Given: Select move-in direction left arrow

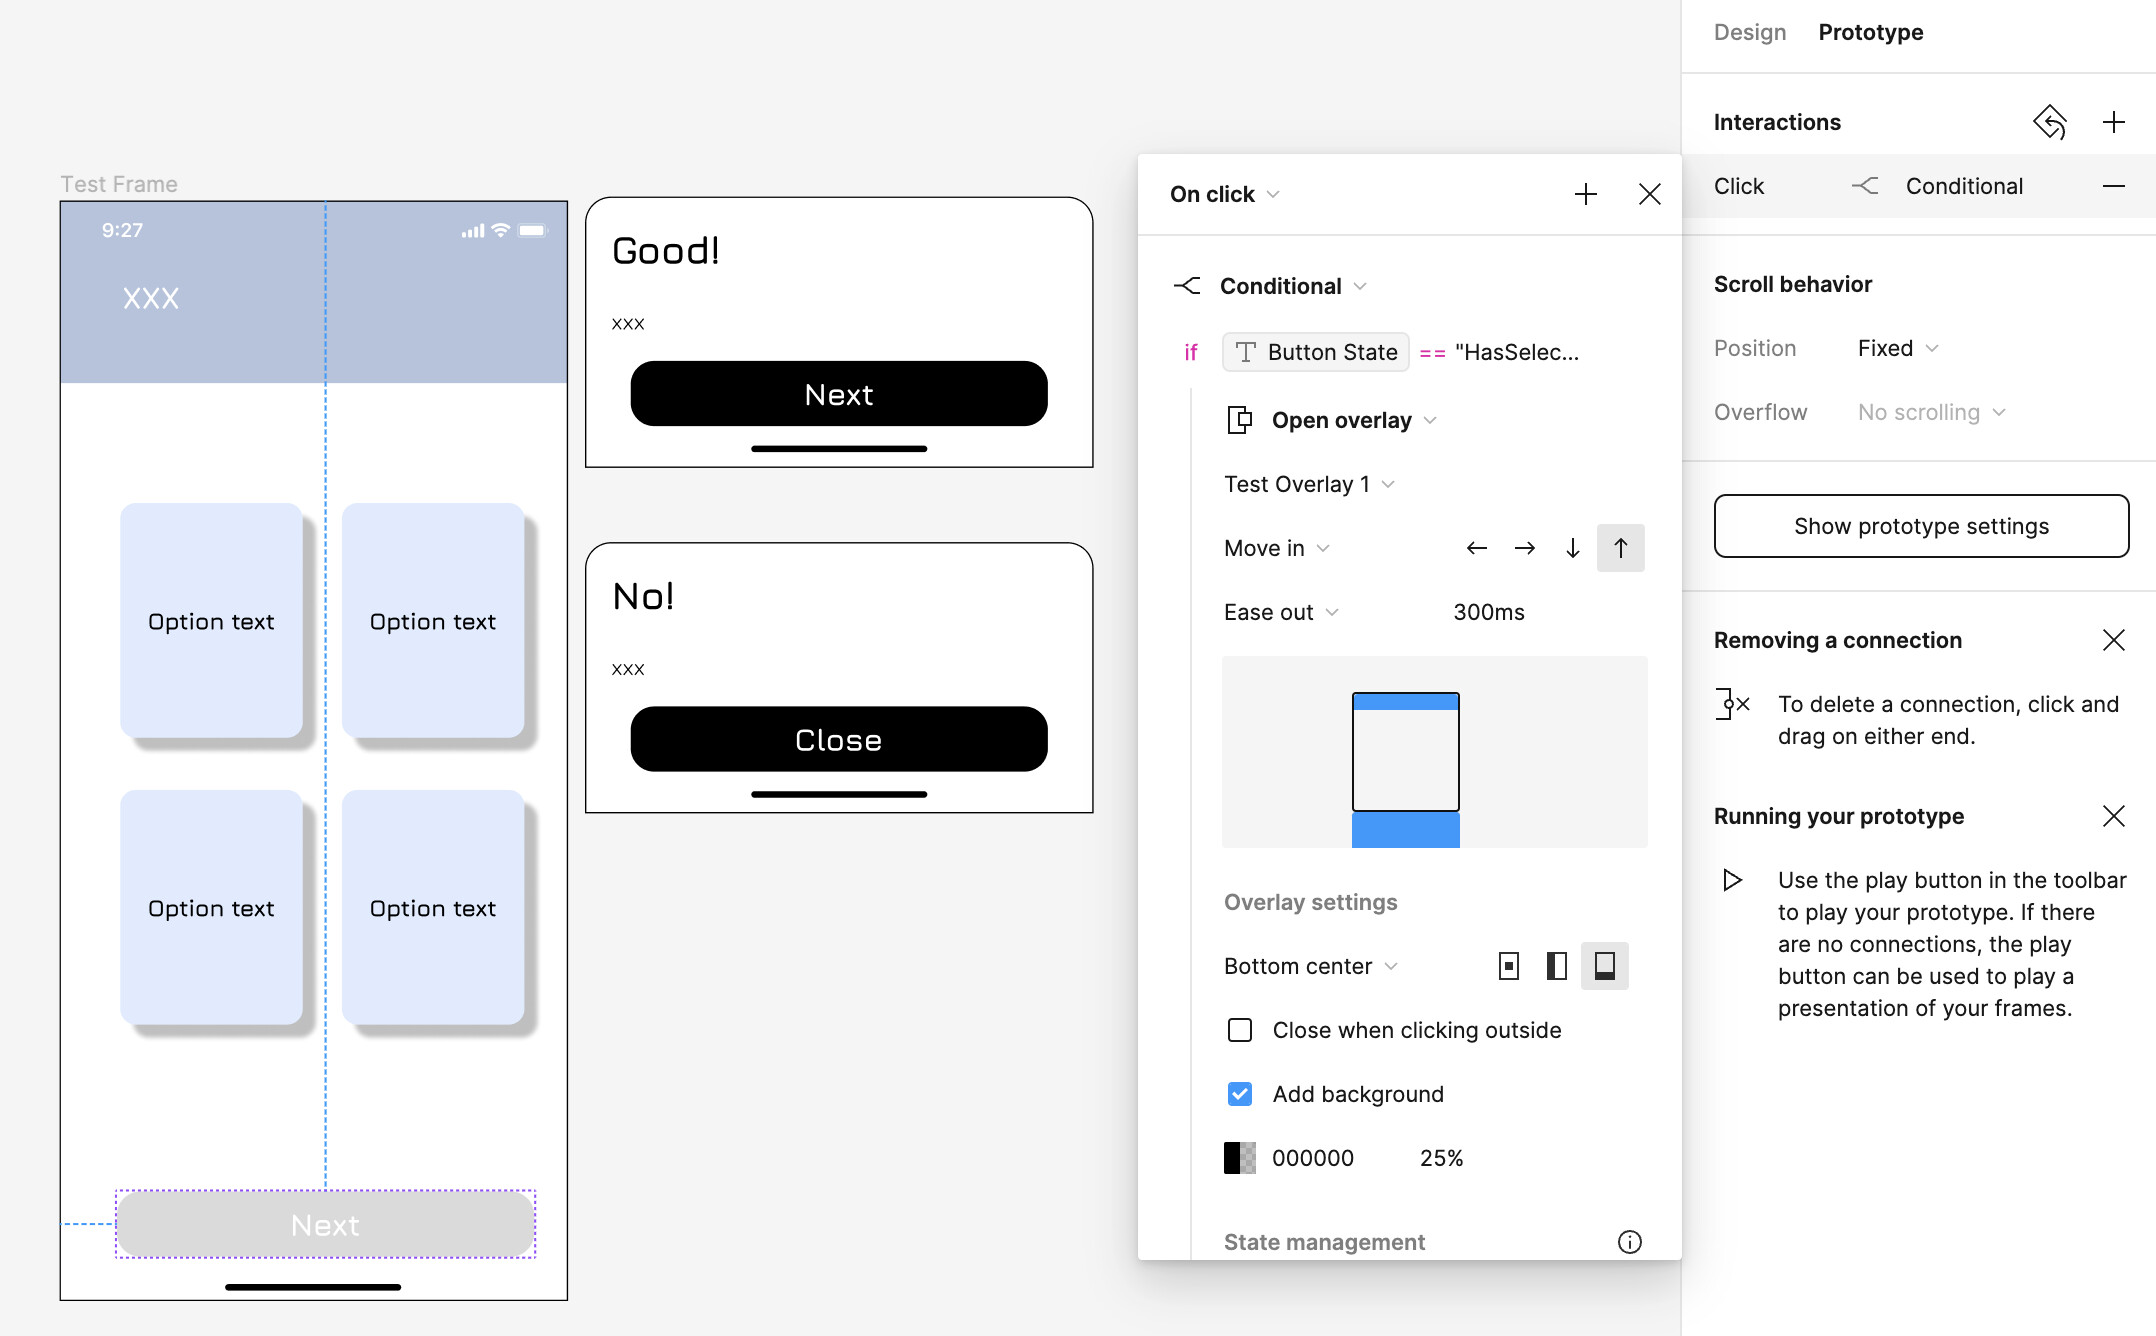Looking at the screenshot, I should pyautogui.click(x=1476, y=548).
